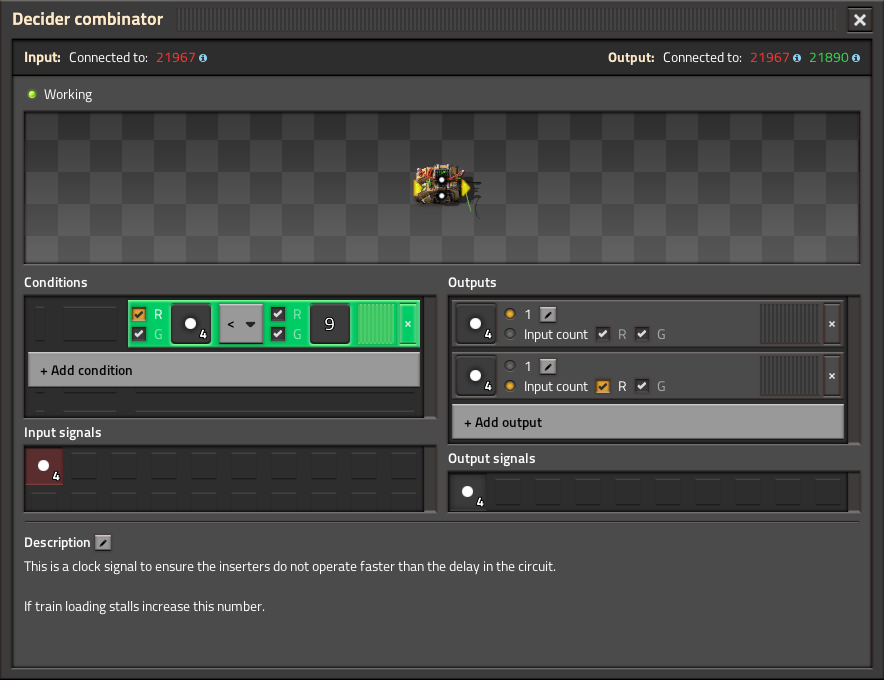
Task: Click info icon beside input network 21967
Action: pyautogui.click(x=203, y=58)
